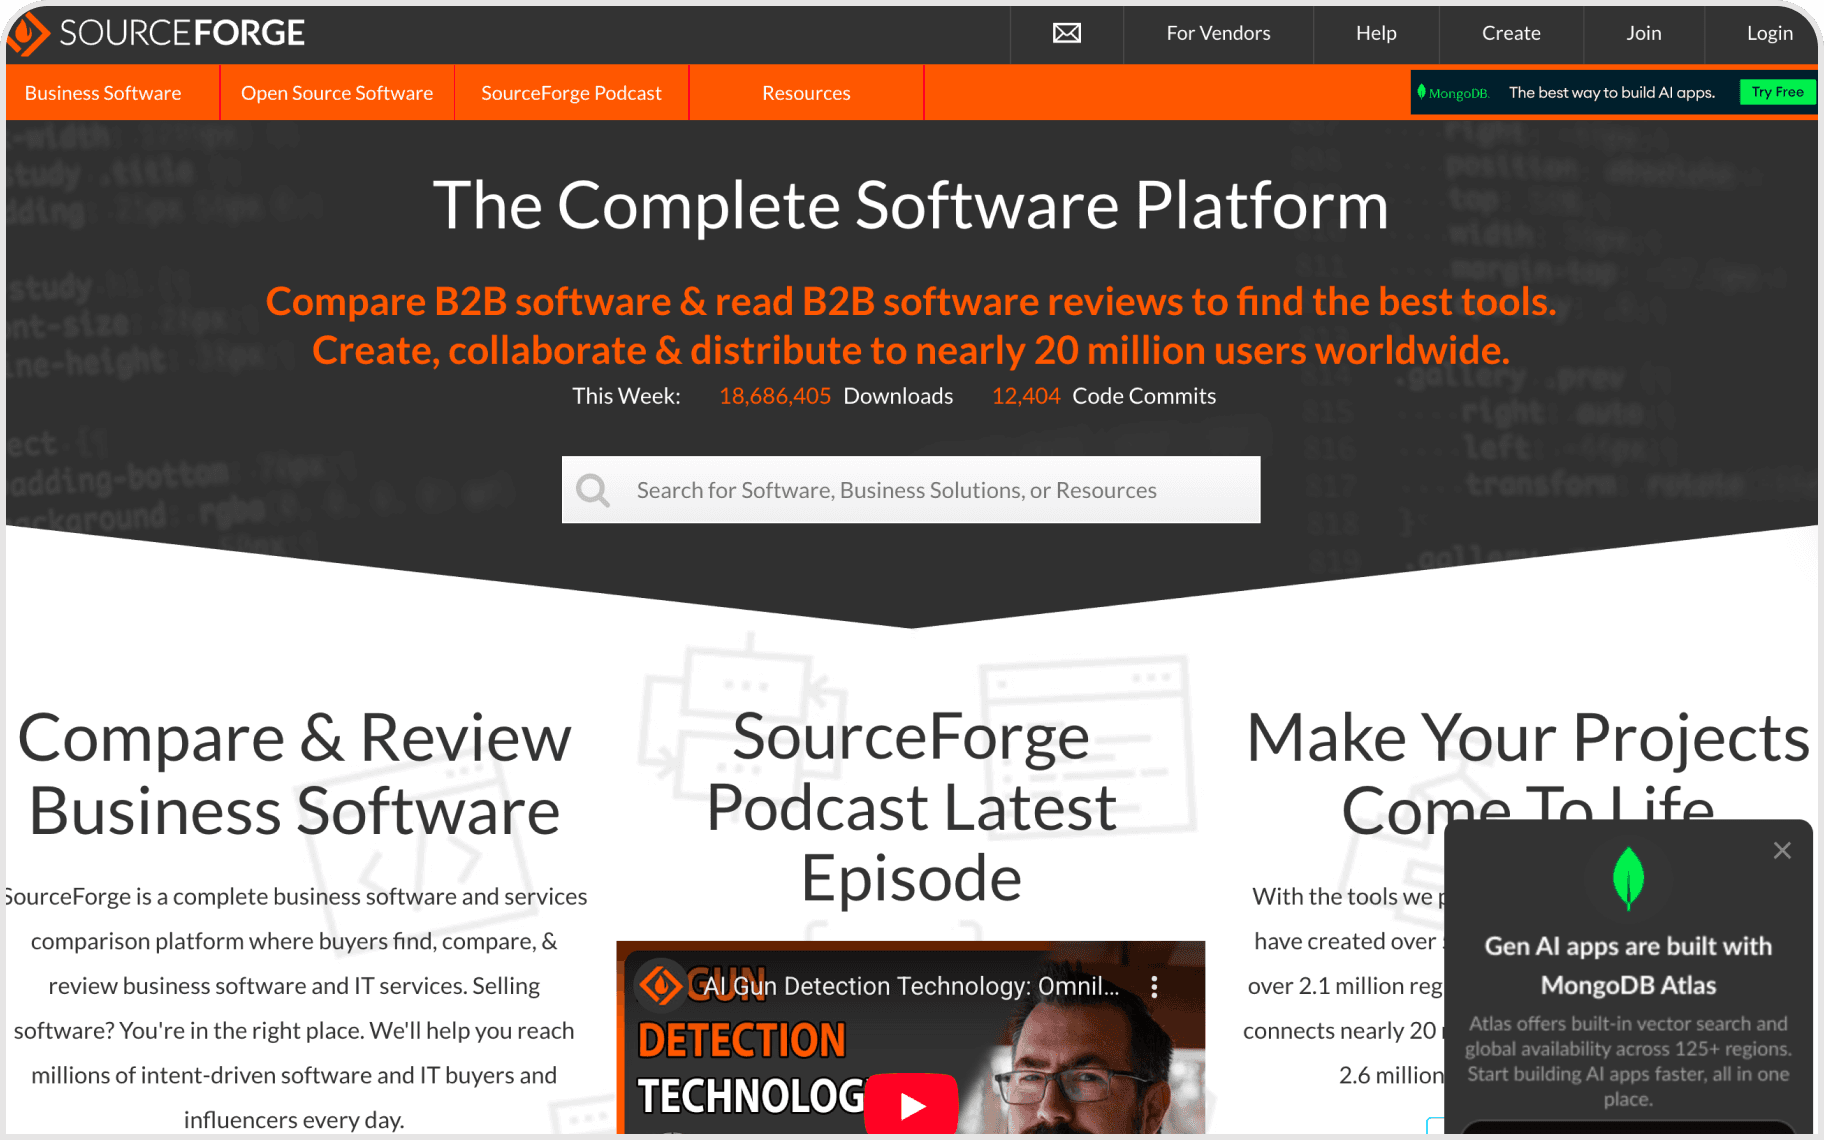Viewport: 1824px width, 1140px height.
Task: Click 'The best way to build AI apps' ad text
Action: pos(1612,92)
